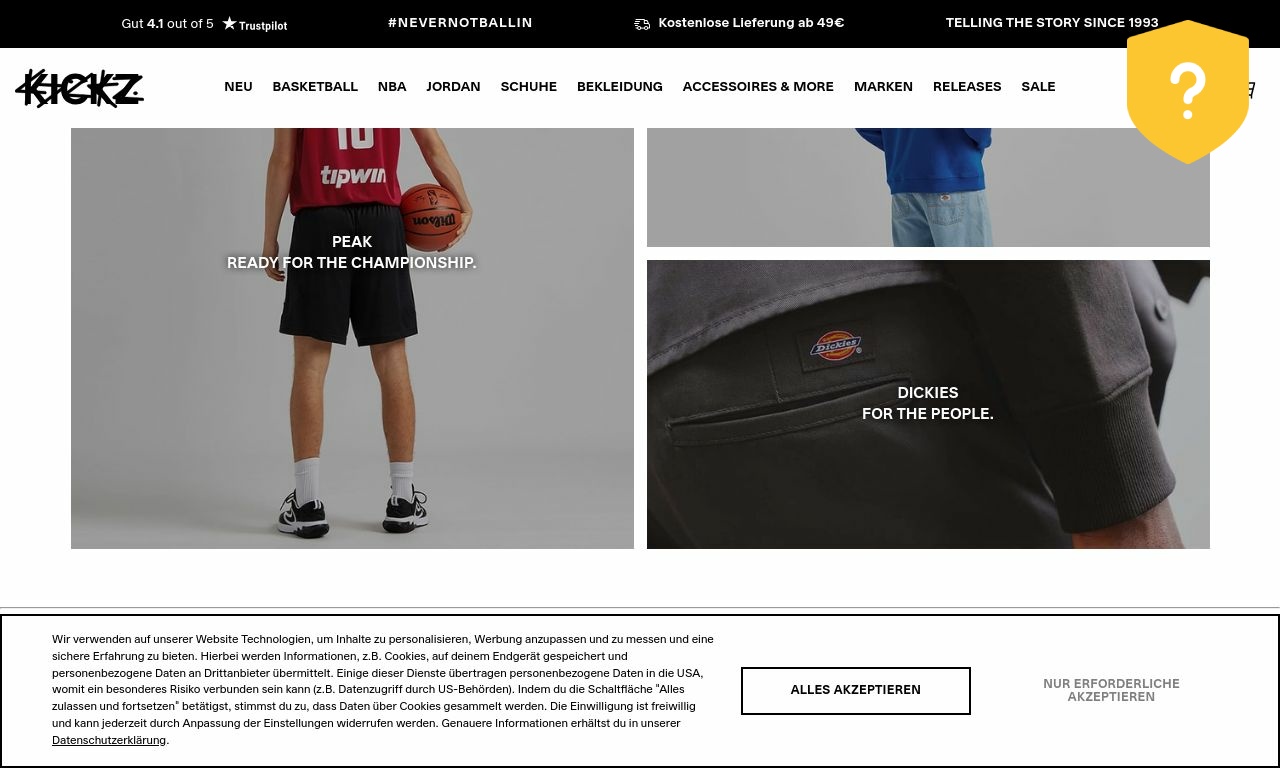Click the Trustpilot star icon
This screenshot has height=768, width=1280.
click(229, 23)
